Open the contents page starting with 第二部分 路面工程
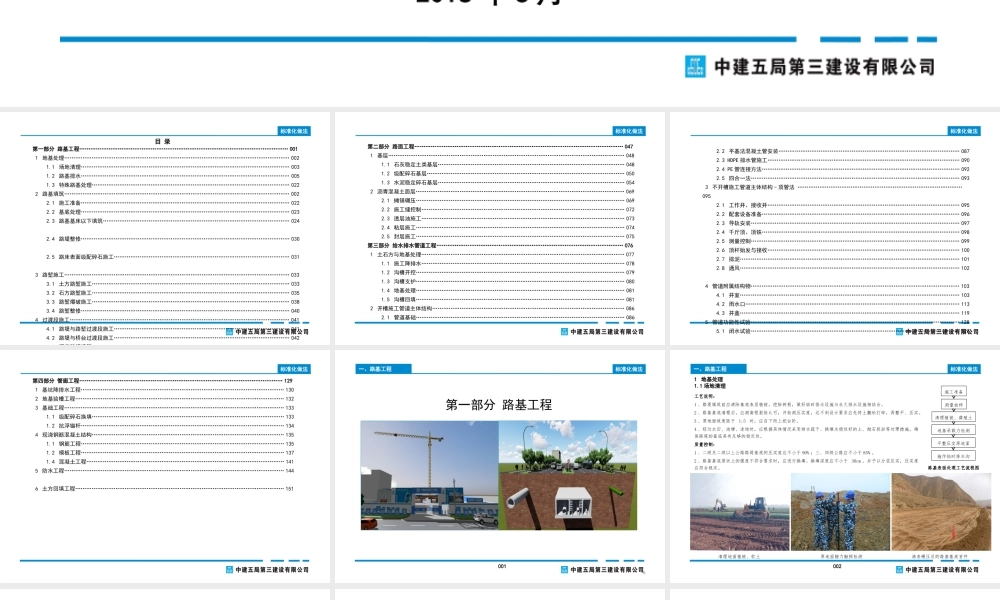 point(499,228)
